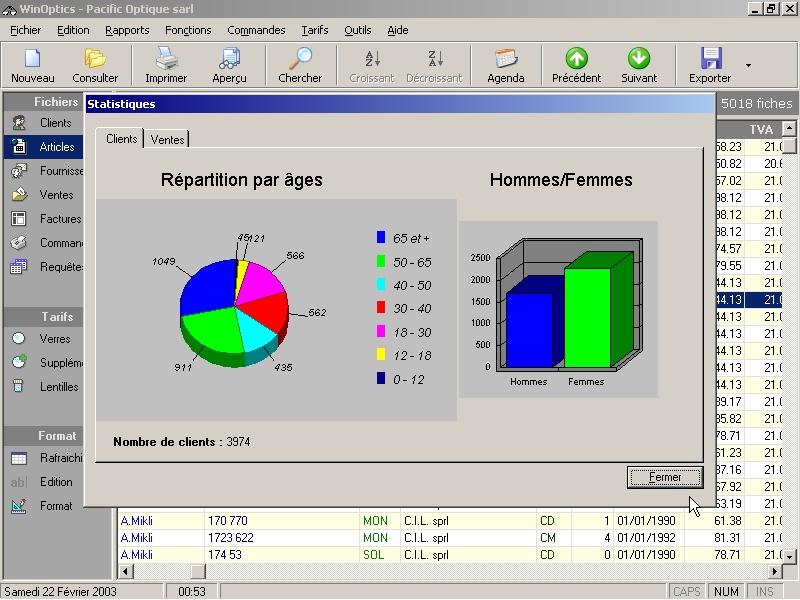
Task: Open the Rapports menu
Action: [127, 30]
